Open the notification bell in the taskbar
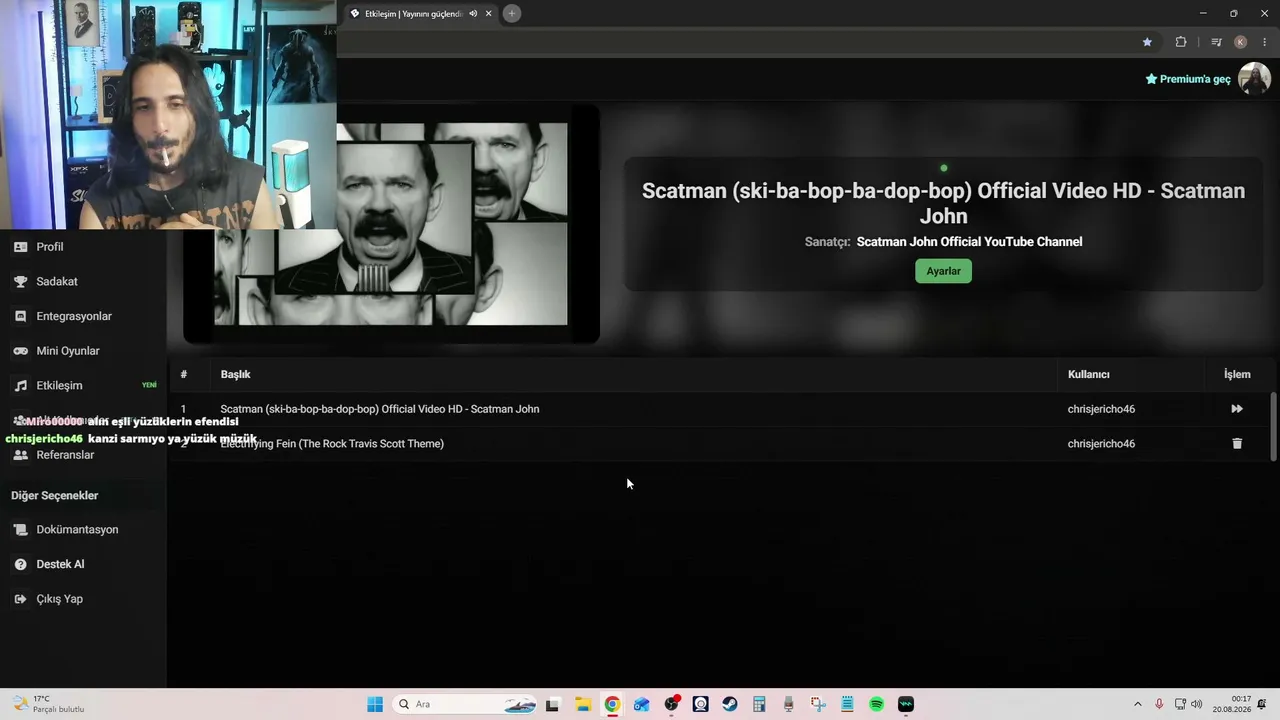 coord(1263,704)
